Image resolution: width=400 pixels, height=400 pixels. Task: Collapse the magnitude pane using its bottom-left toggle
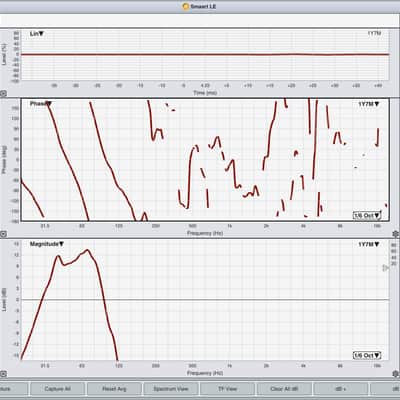[3, 374]
